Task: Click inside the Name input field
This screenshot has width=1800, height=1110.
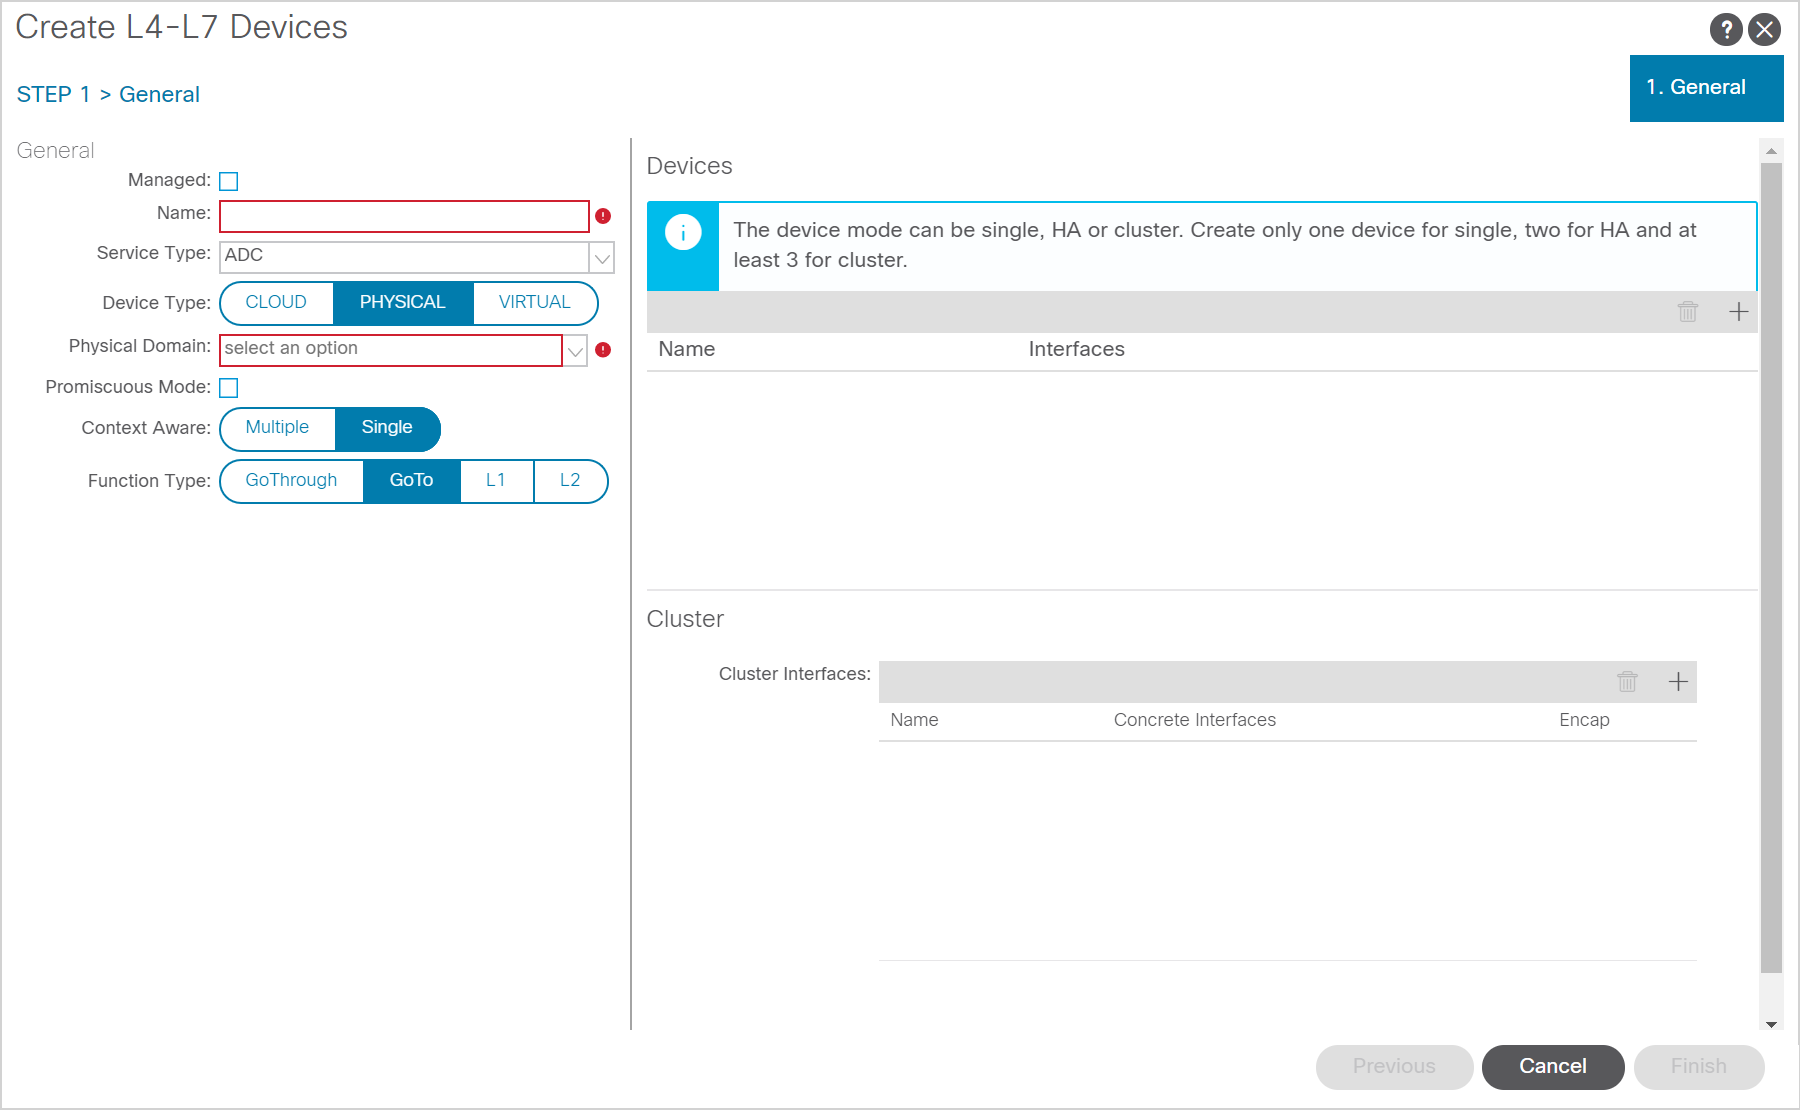Action: click(404, 216)
